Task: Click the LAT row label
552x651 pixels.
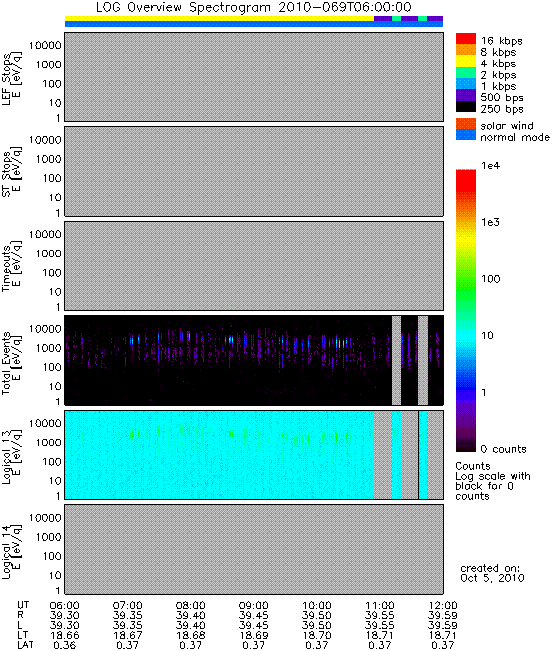Action: (x=25, y=645)
